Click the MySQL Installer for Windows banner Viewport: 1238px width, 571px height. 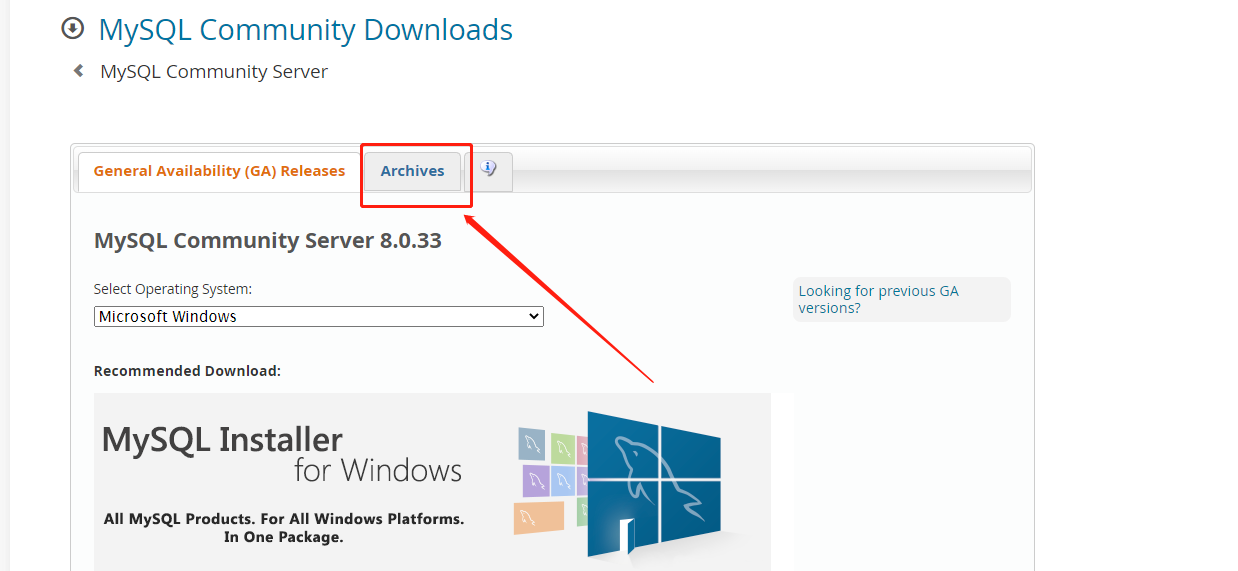432,481
